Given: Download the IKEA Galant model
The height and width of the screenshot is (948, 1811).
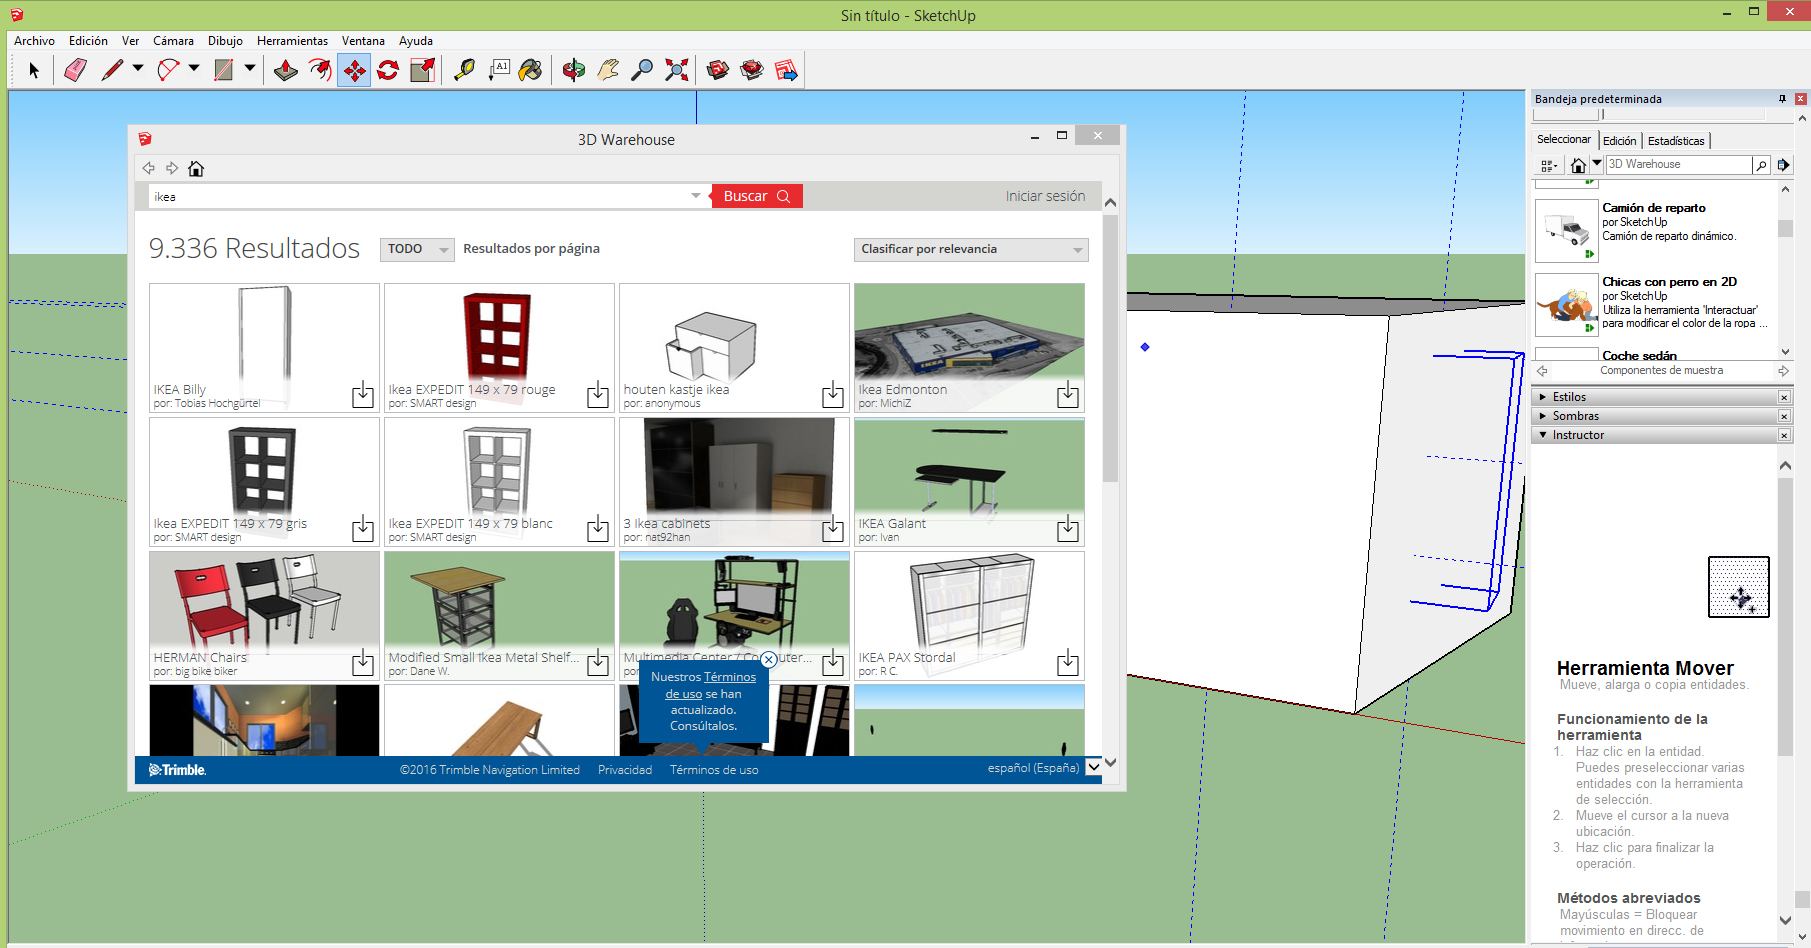Looking at the screenshot, I should tap(1068, 528).
